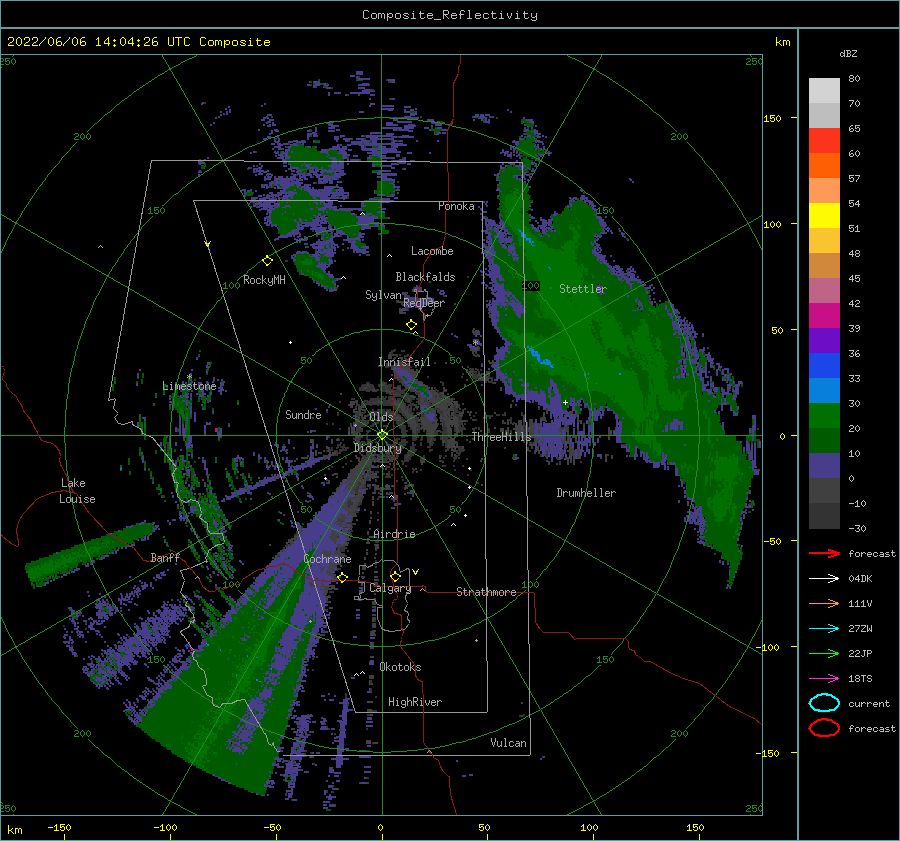This screenshot has width=900, height=841.
Task: Click the Okotoks city label
Action: (400, 667)
